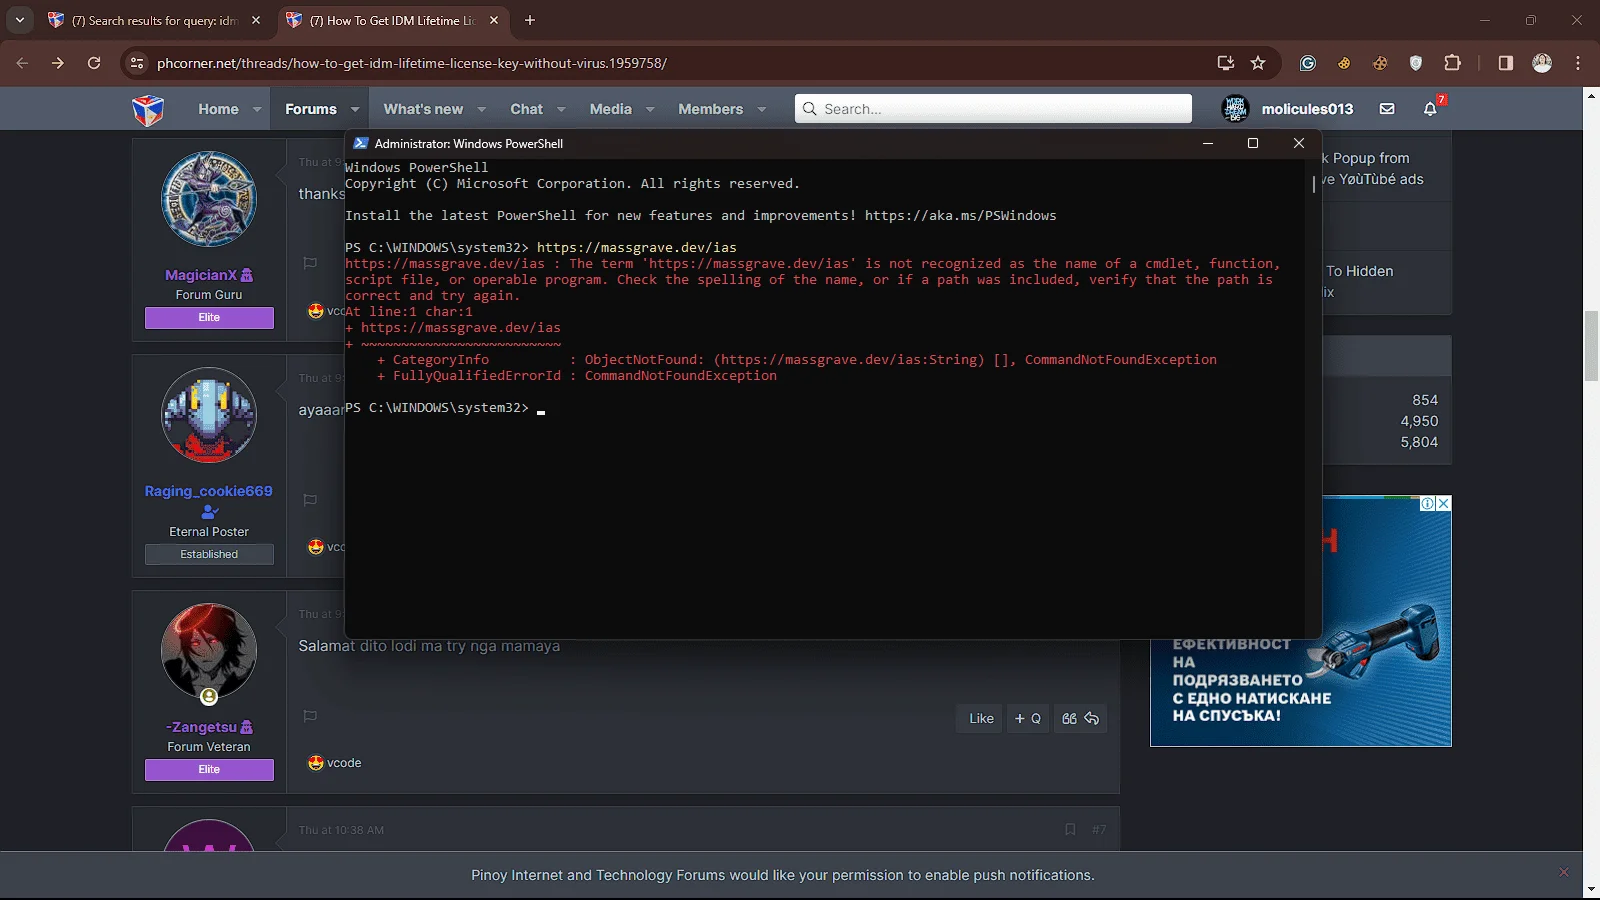This screenshot has width=1600, height=900.
Task: Open the molicules013 account menu
Action: [1288, 109]
